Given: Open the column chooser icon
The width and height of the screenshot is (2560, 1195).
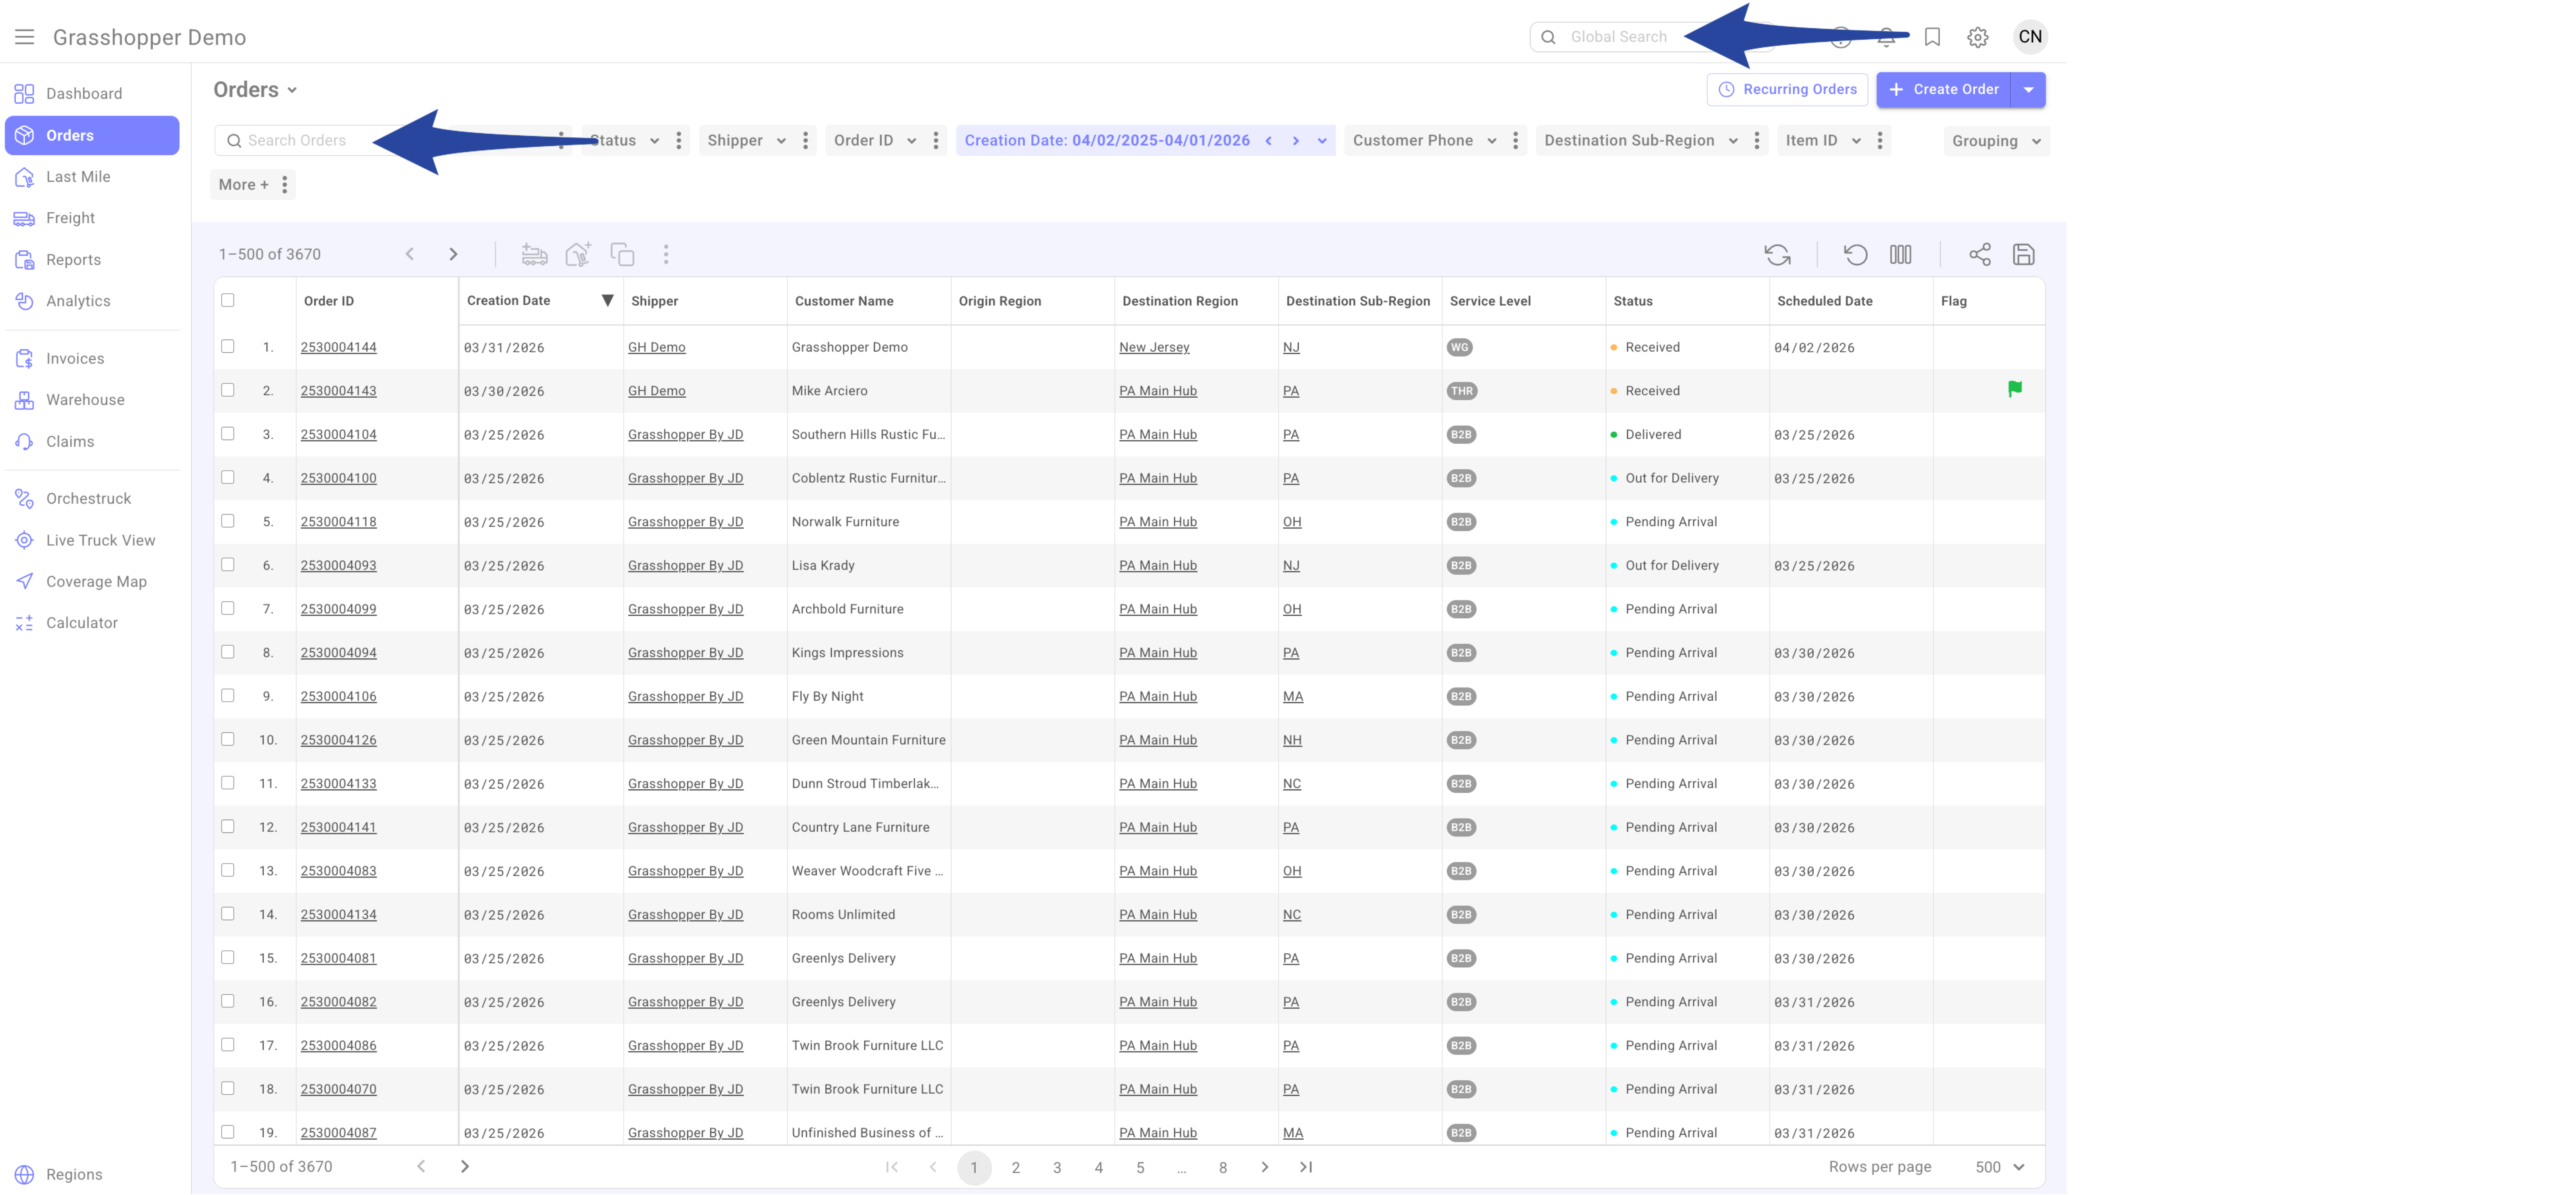Looking at the screenshot, I should pos(1900,254).
